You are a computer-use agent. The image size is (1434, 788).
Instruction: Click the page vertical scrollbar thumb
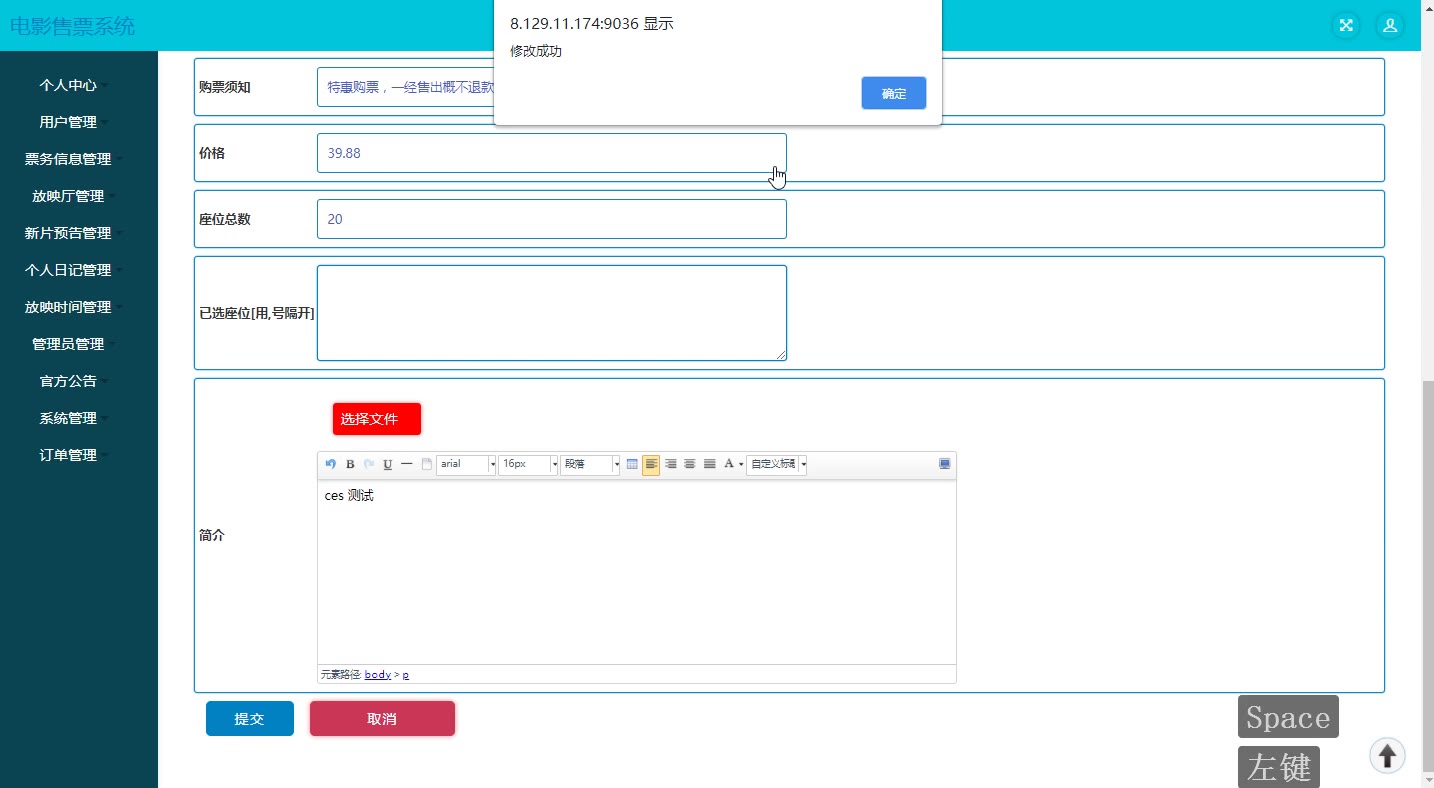pos(1427,576)
